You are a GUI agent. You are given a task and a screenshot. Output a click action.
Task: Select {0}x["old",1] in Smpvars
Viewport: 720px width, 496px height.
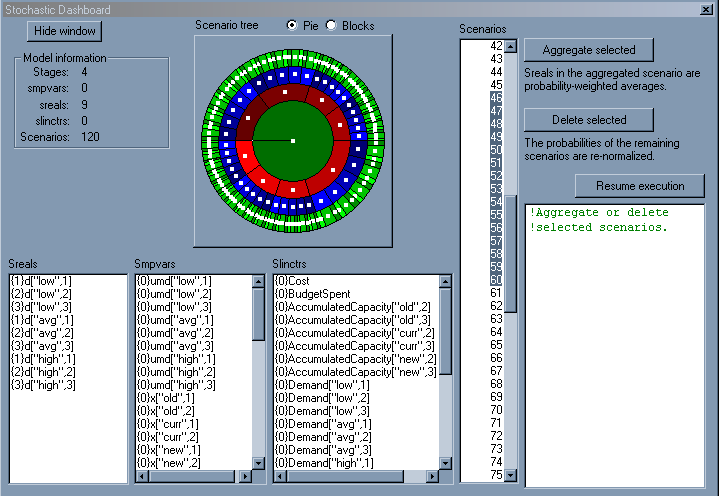(x=166, y=398)
